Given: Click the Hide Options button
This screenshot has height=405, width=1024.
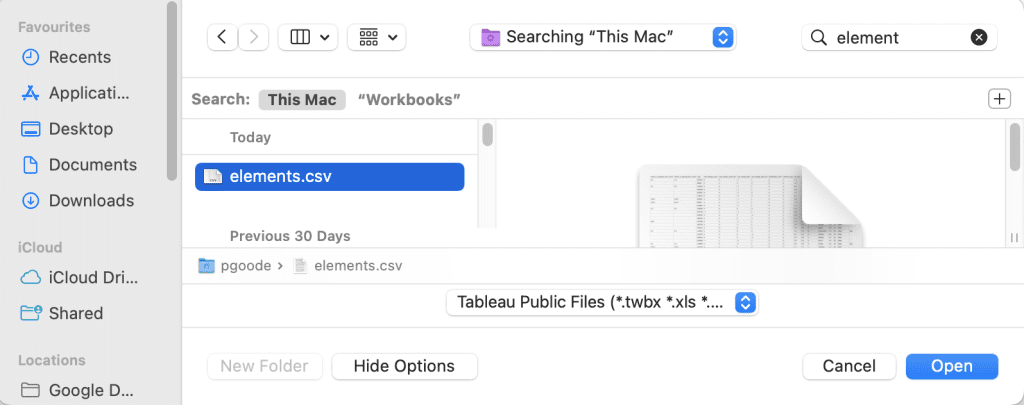Looking at the screenshot, I should pyautogui.click(x=404, y=366).
